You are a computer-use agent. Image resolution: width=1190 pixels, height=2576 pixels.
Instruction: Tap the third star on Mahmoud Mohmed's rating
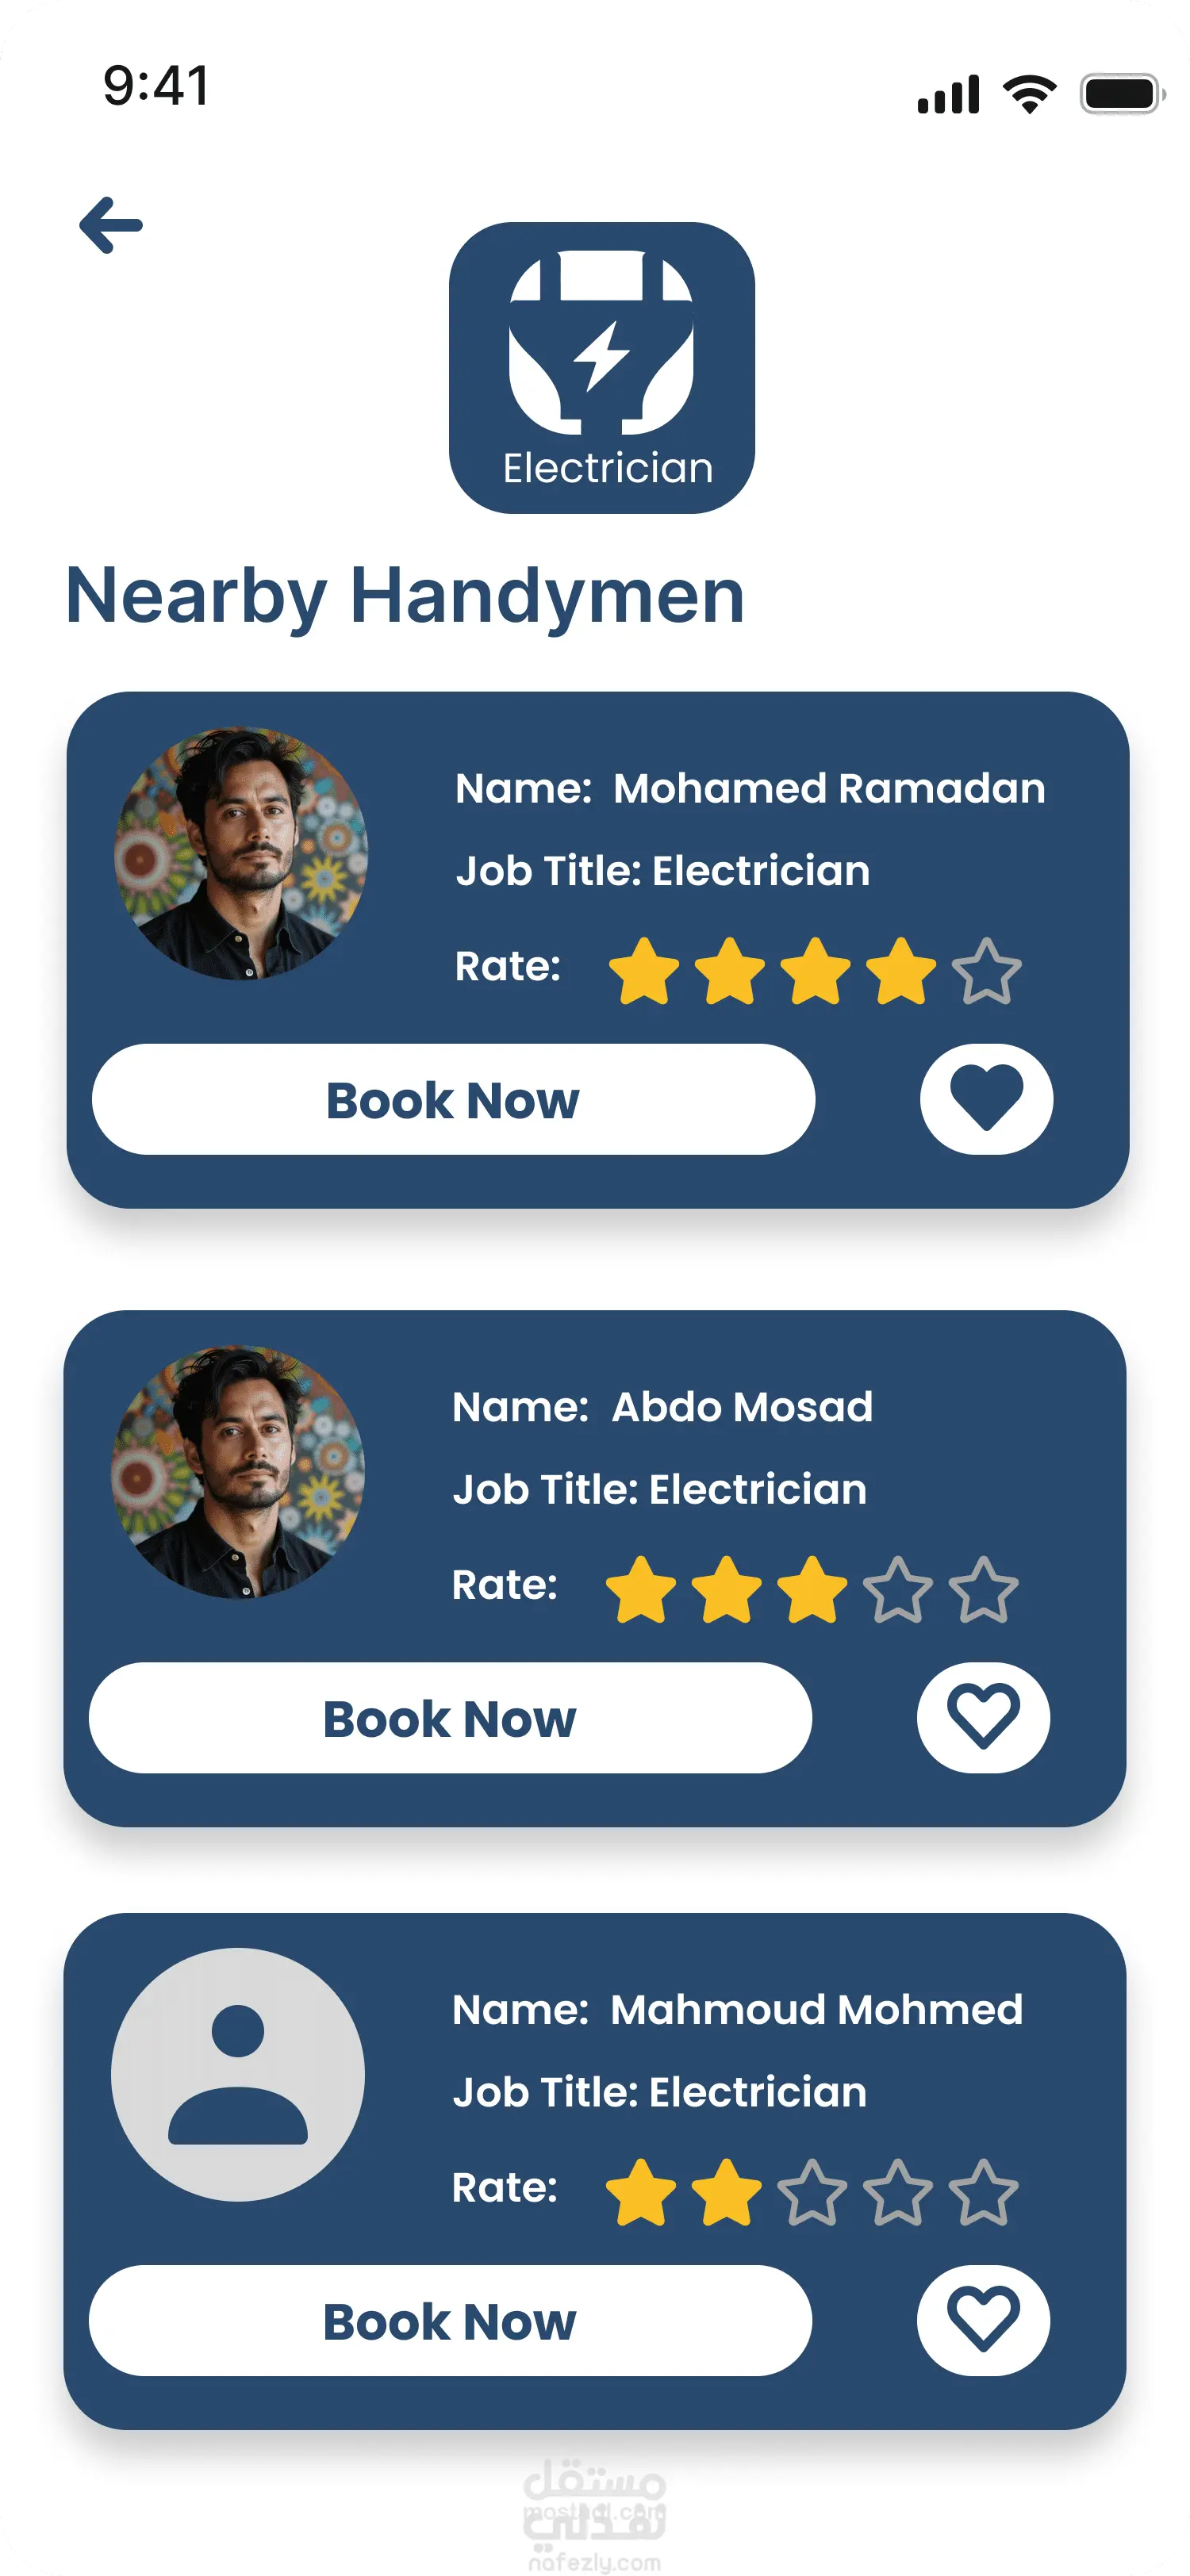point(812,2192)
